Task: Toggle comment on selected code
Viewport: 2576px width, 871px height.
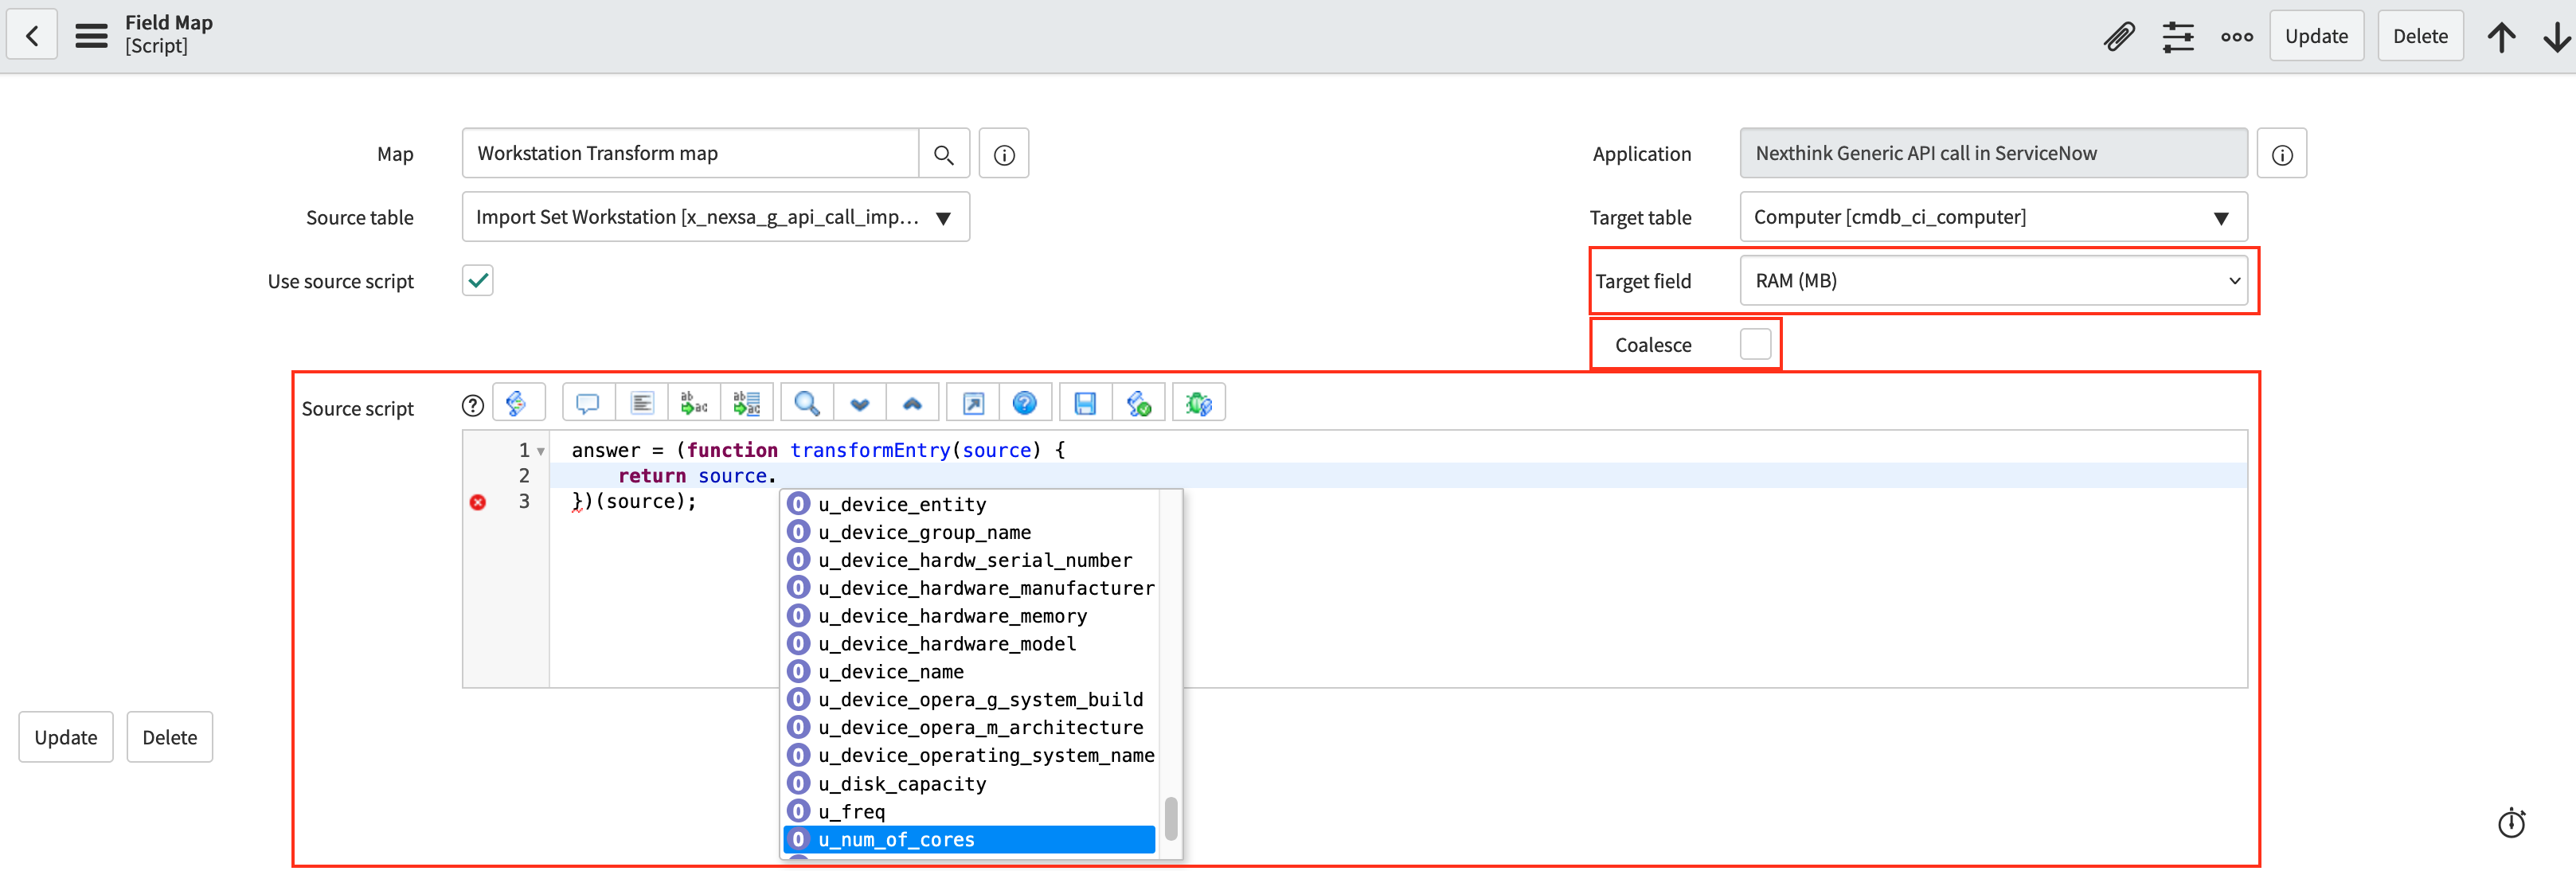Action: tap(588, 403)
